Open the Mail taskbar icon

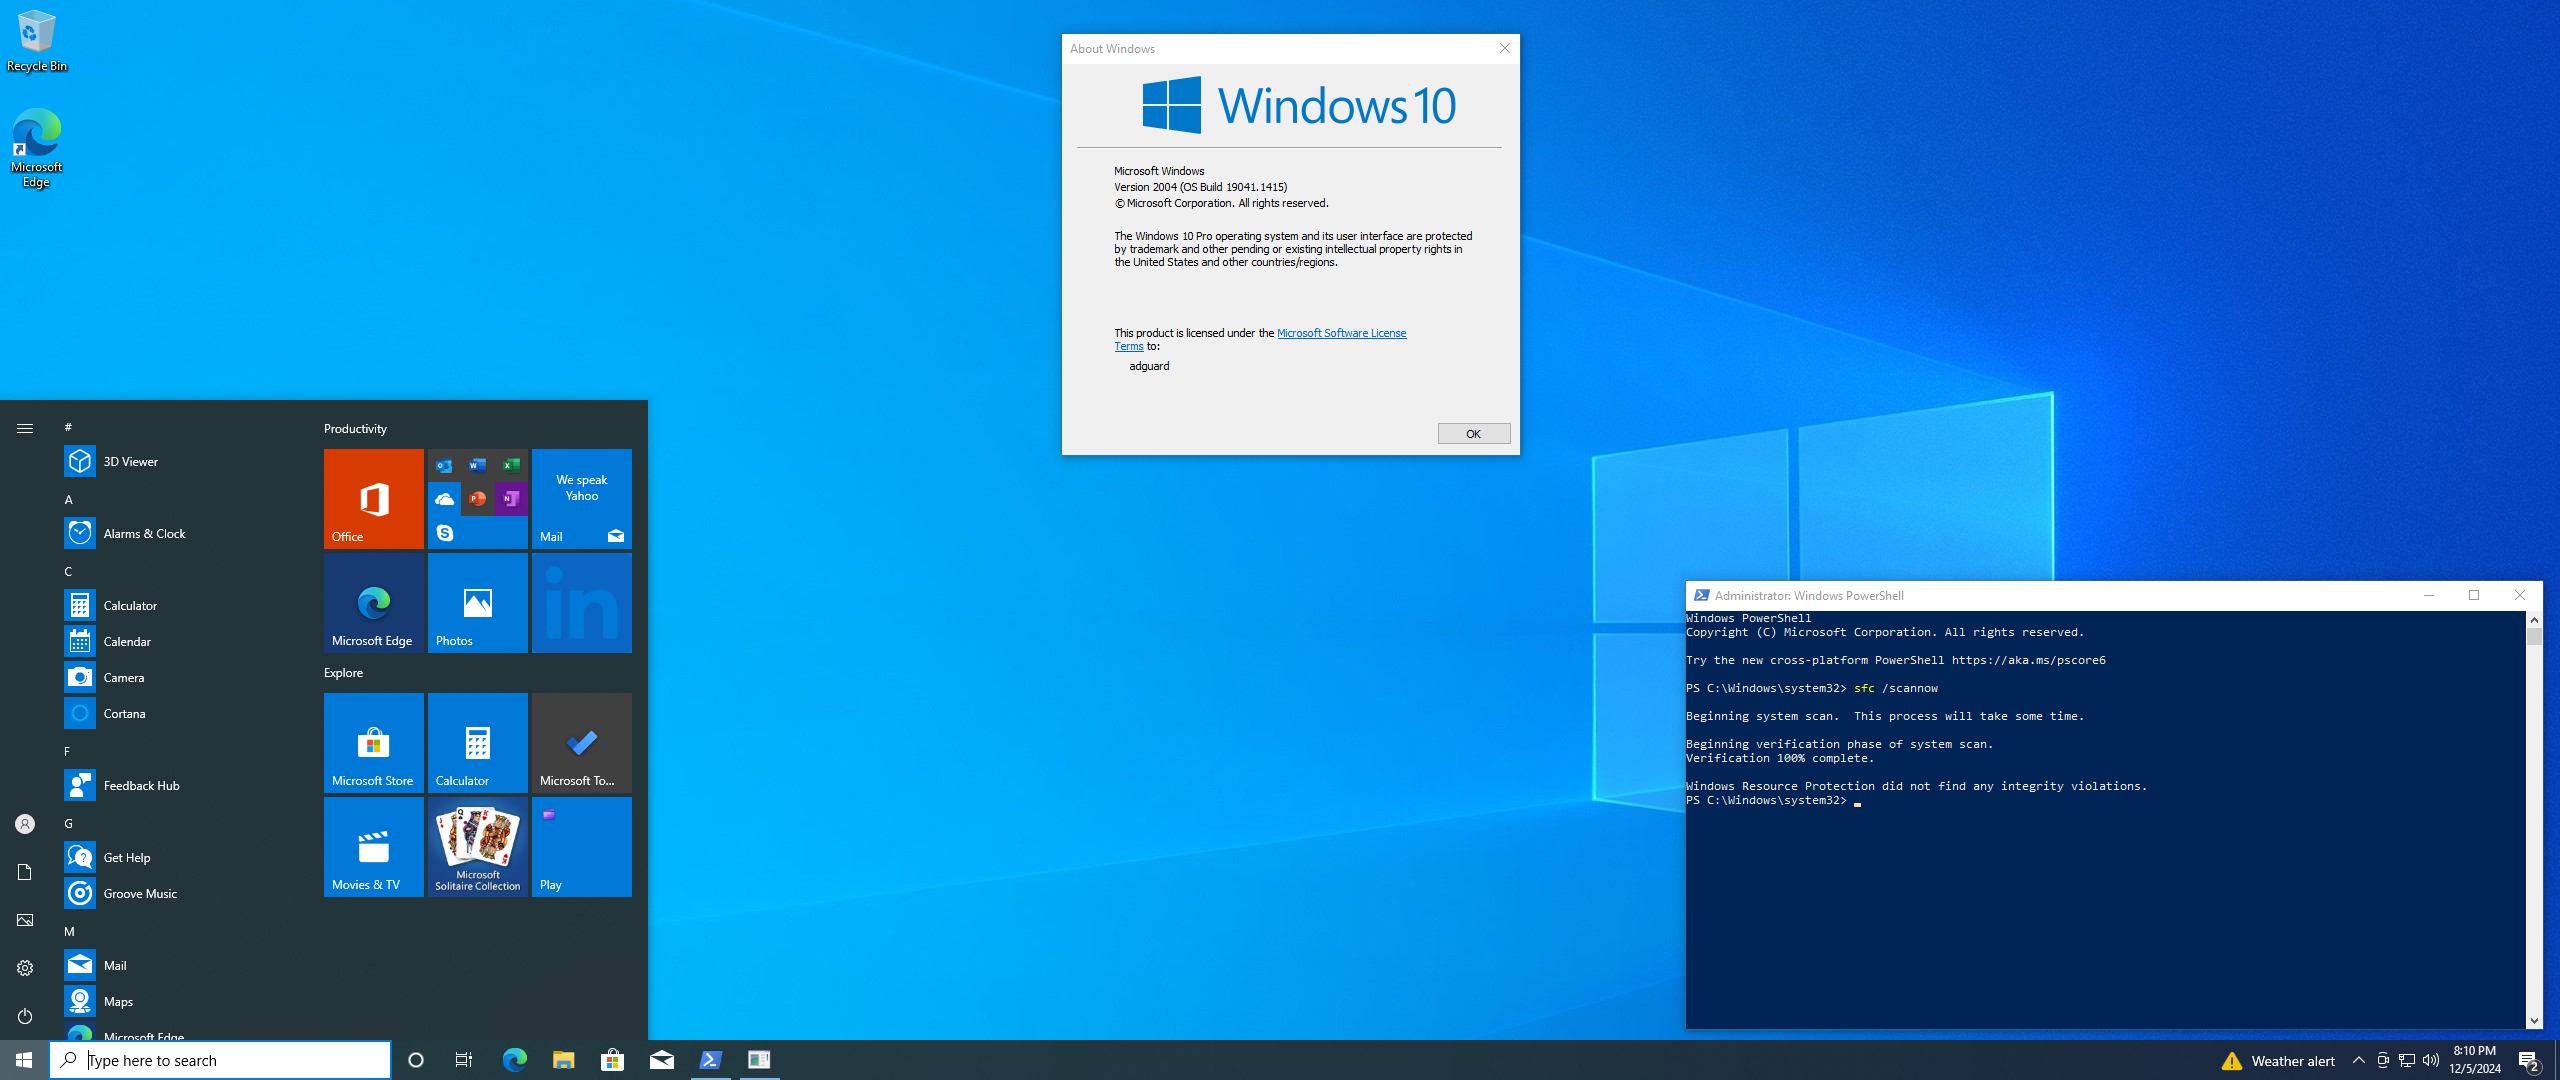click(661, 1060)
